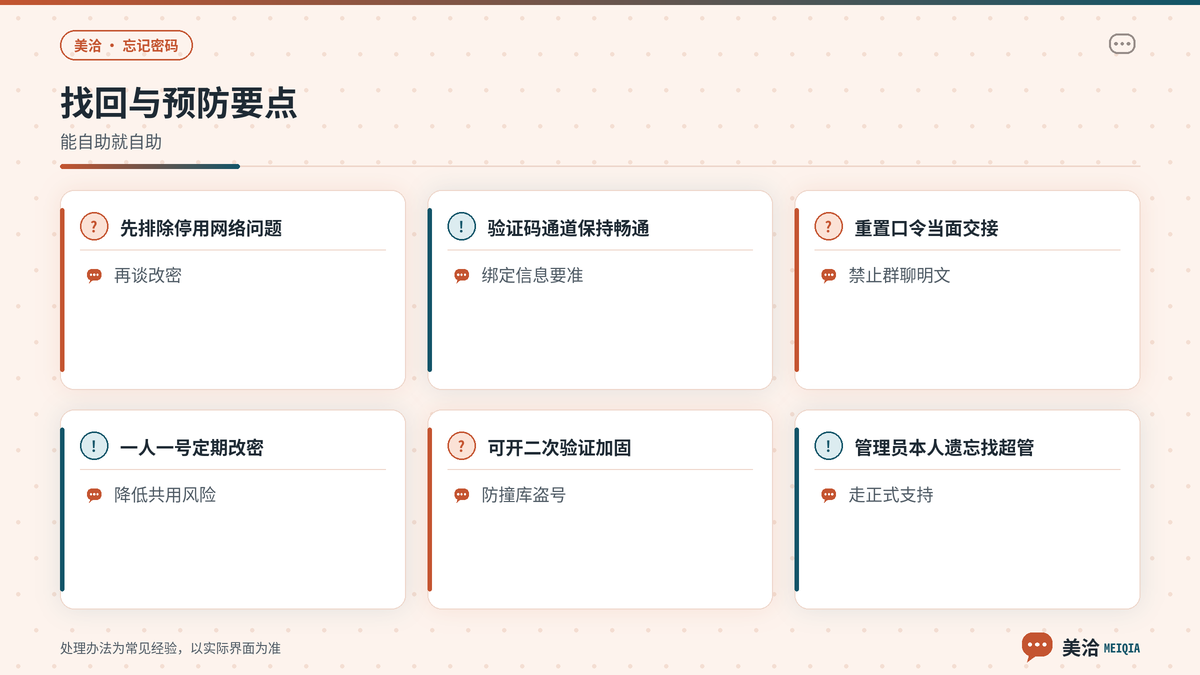Click the speech bubble icon next to 防撞库盗号

(461, 495)
